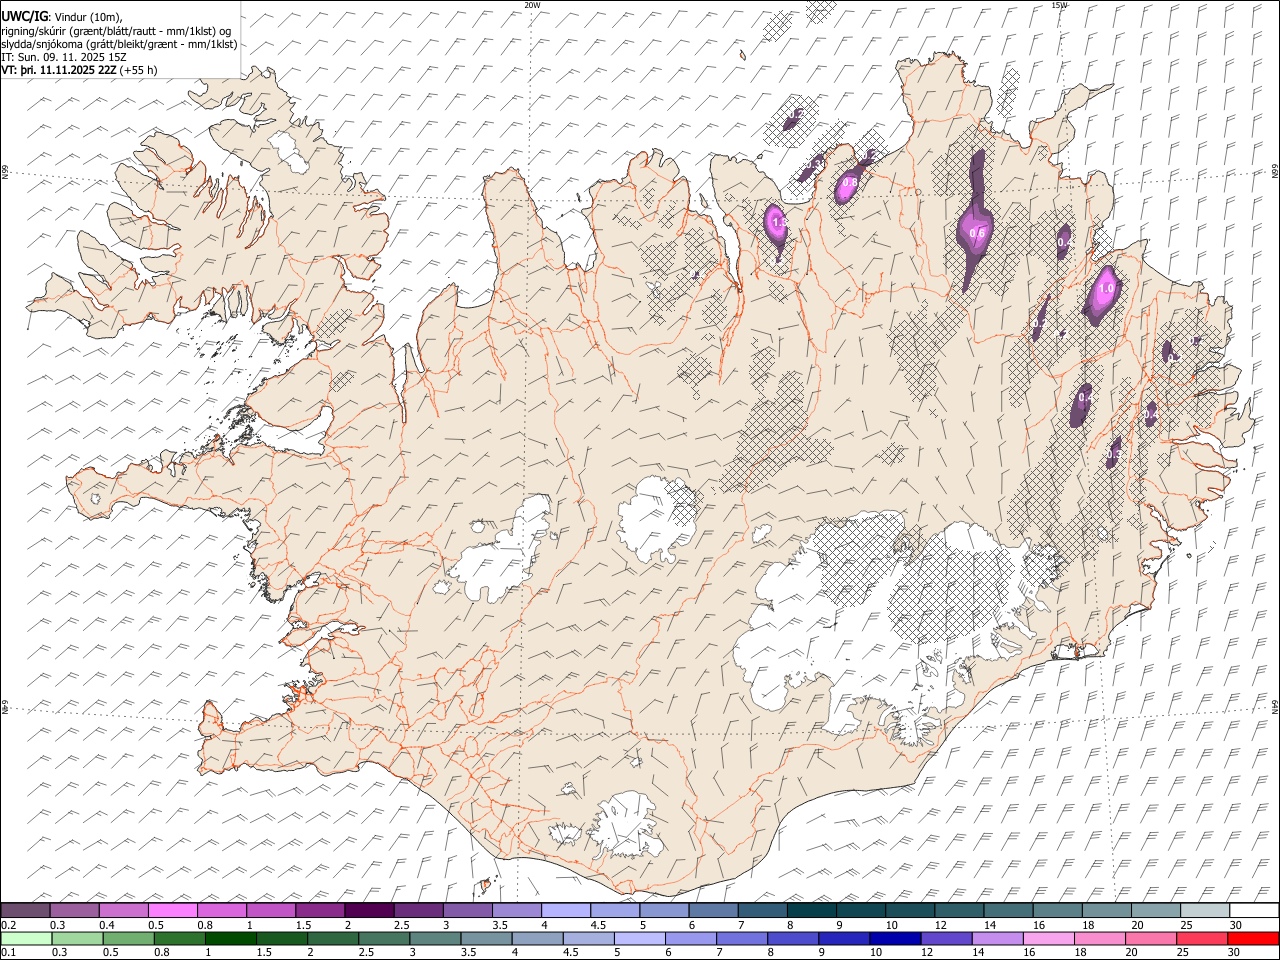This screenshot has width=1280, height=960.
Task: Pick the slate blue swatch above 6 in top legend row
Action: (713, 911)
